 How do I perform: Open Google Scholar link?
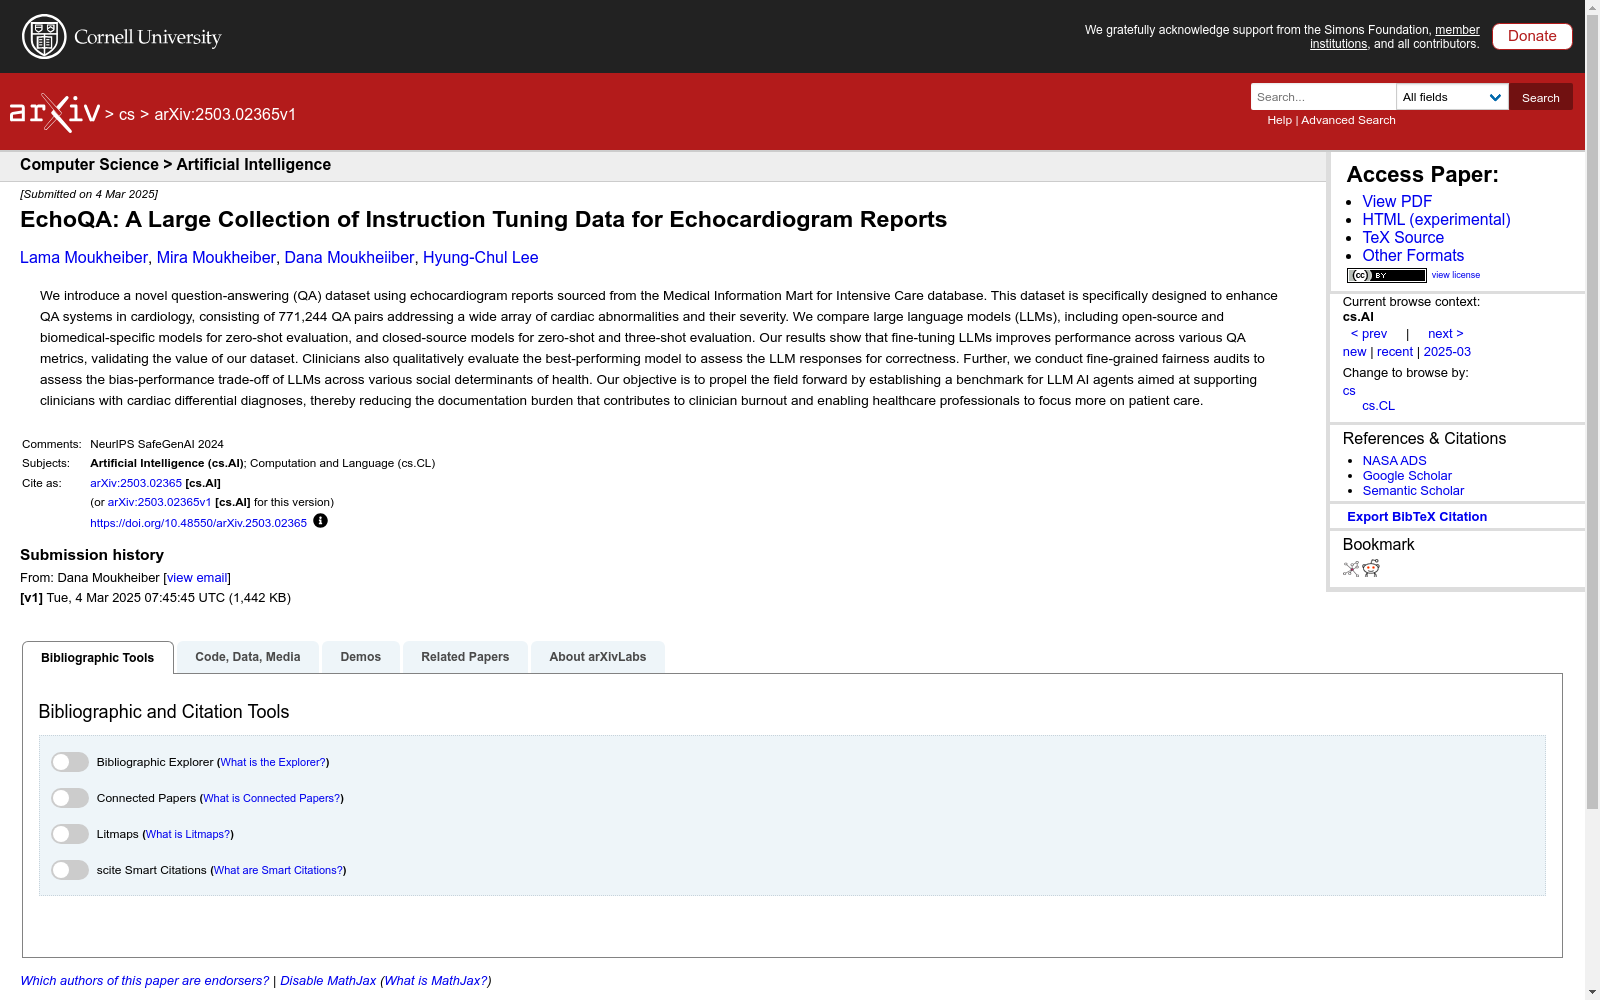[x=1407, y=476]
